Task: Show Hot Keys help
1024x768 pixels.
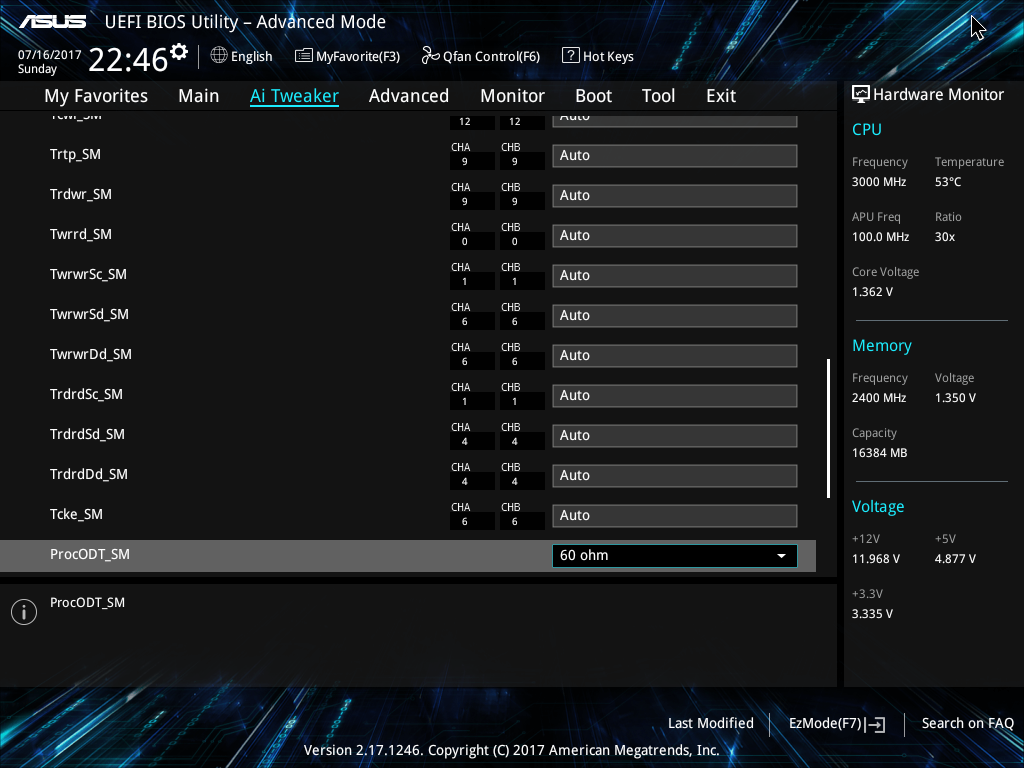Action: pyautogui.click(x=598, y=56)
